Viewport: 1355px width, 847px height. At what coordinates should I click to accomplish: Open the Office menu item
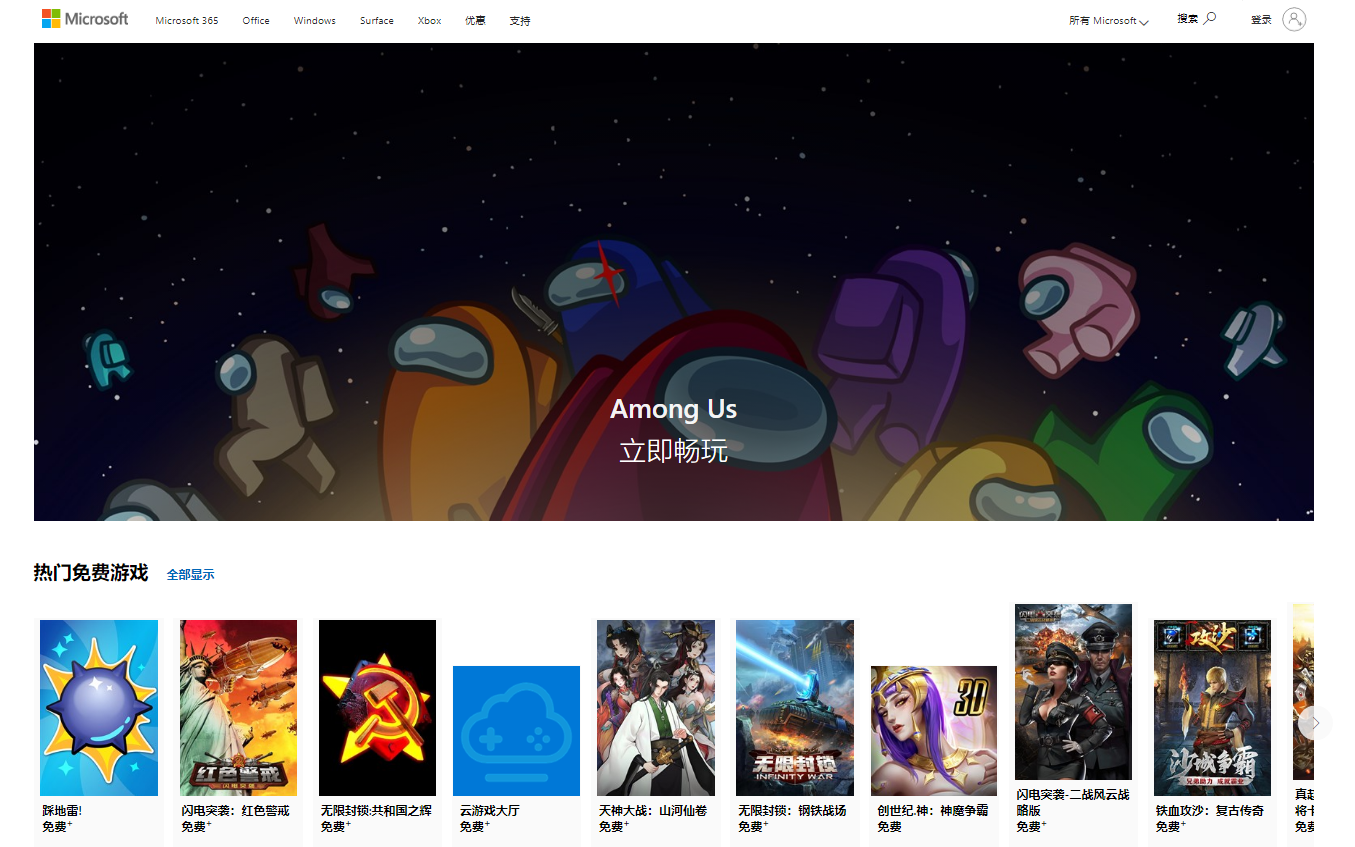click(256, 20)
